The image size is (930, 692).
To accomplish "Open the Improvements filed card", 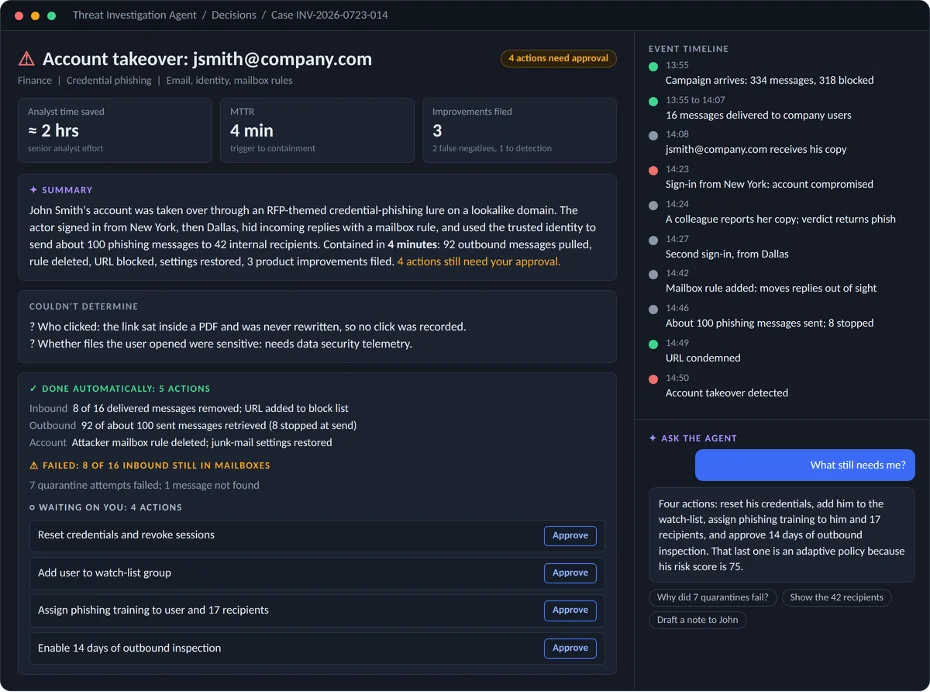I will pos(519,130).
